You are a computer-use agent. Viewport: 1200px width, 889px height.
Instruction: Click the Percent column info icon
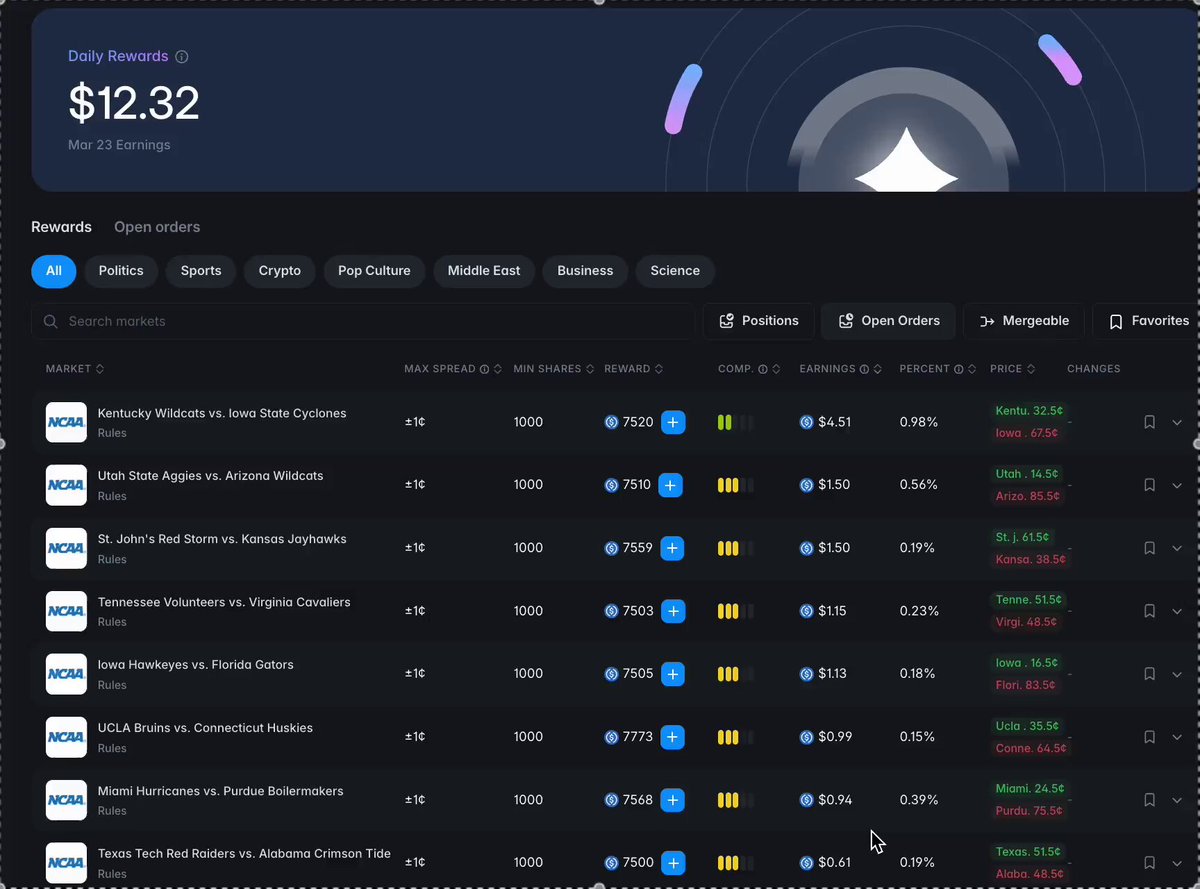click(958, 369)
